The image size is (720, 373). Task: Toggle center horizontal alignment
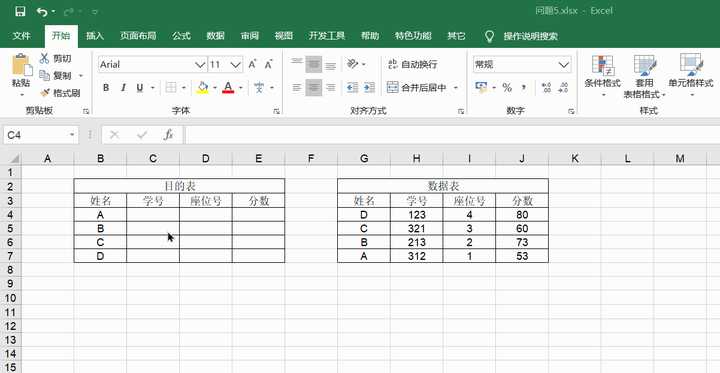coord(314,87)
